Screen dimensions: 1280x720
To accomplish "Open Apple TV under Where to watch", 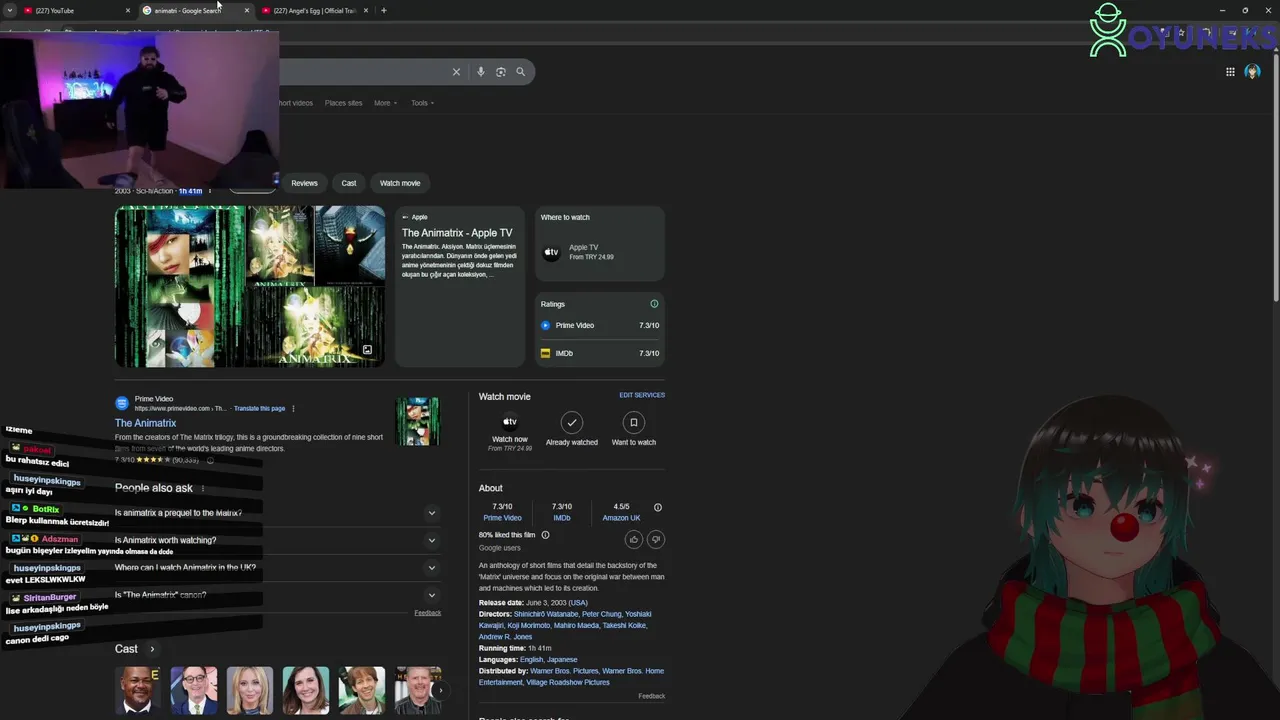I will (x=599, y=252).
